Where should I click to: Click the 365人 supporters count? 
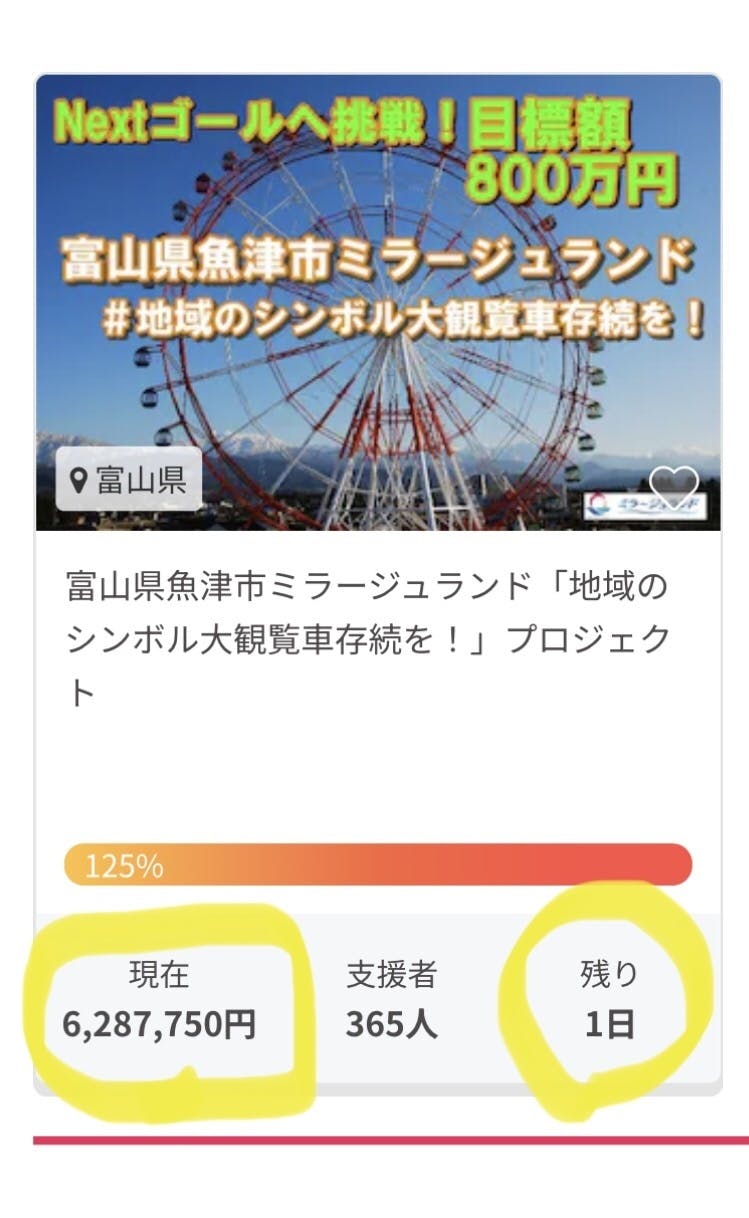(x=391, y=1024)
